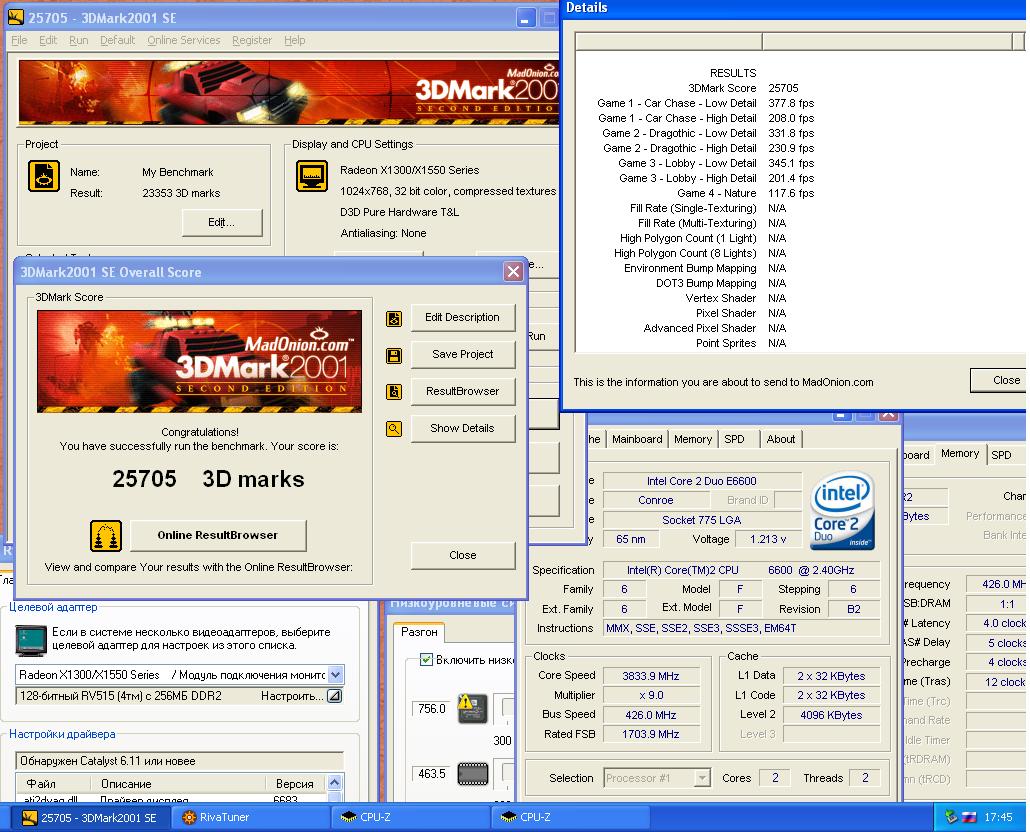Open the File menu in 3DMark2001
1030x832 pixels.
click(x=19, y=40)
